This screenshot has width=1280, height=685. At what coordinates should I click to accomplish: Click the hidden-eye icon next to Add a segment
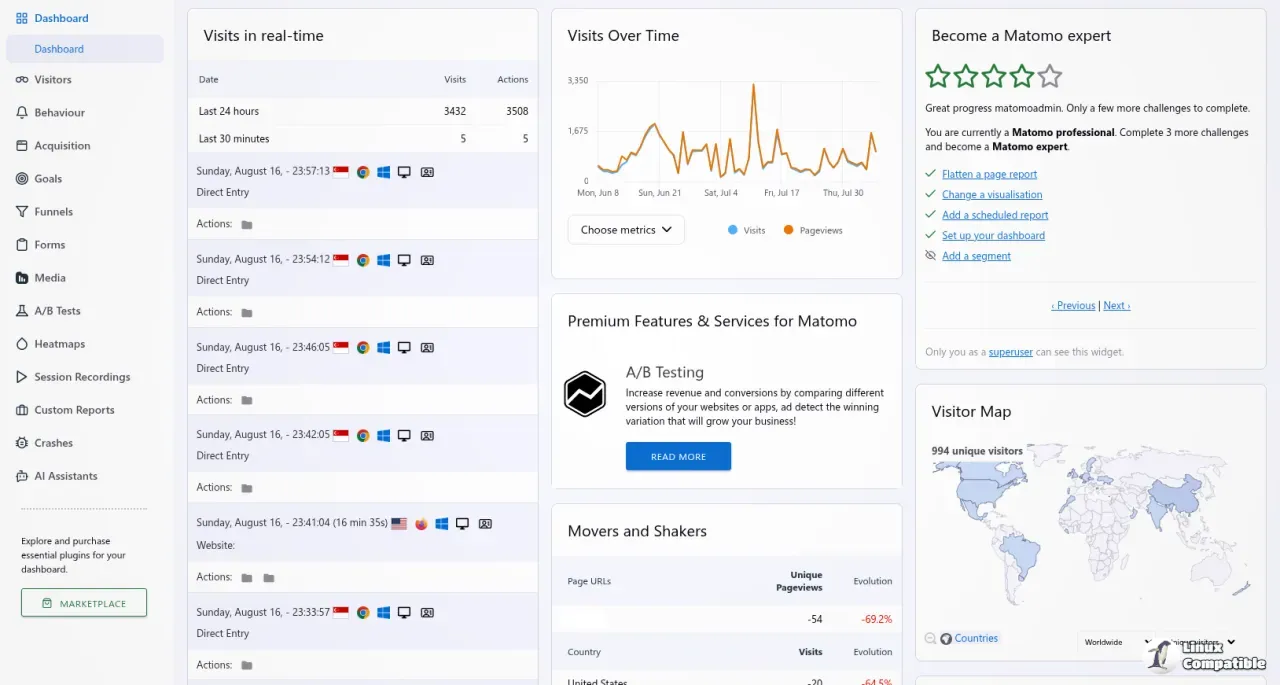pyautogui.click(x=931, y=256)
